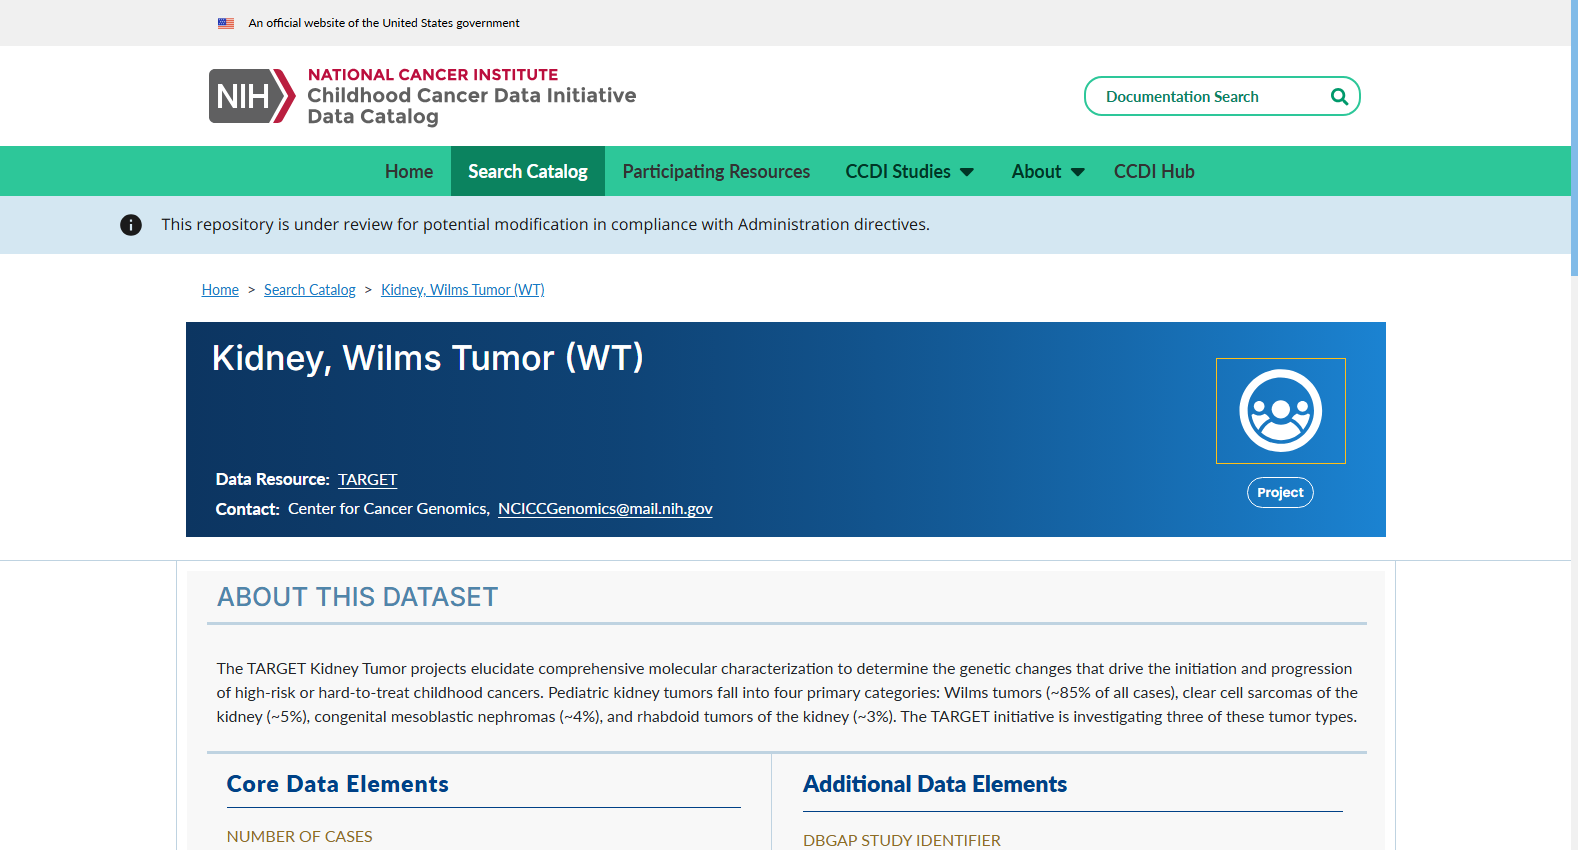Viewport: 1578px width, 850px height.
Task: Click the ABOUT THIS DATASET heading
Action: [358, 597]
